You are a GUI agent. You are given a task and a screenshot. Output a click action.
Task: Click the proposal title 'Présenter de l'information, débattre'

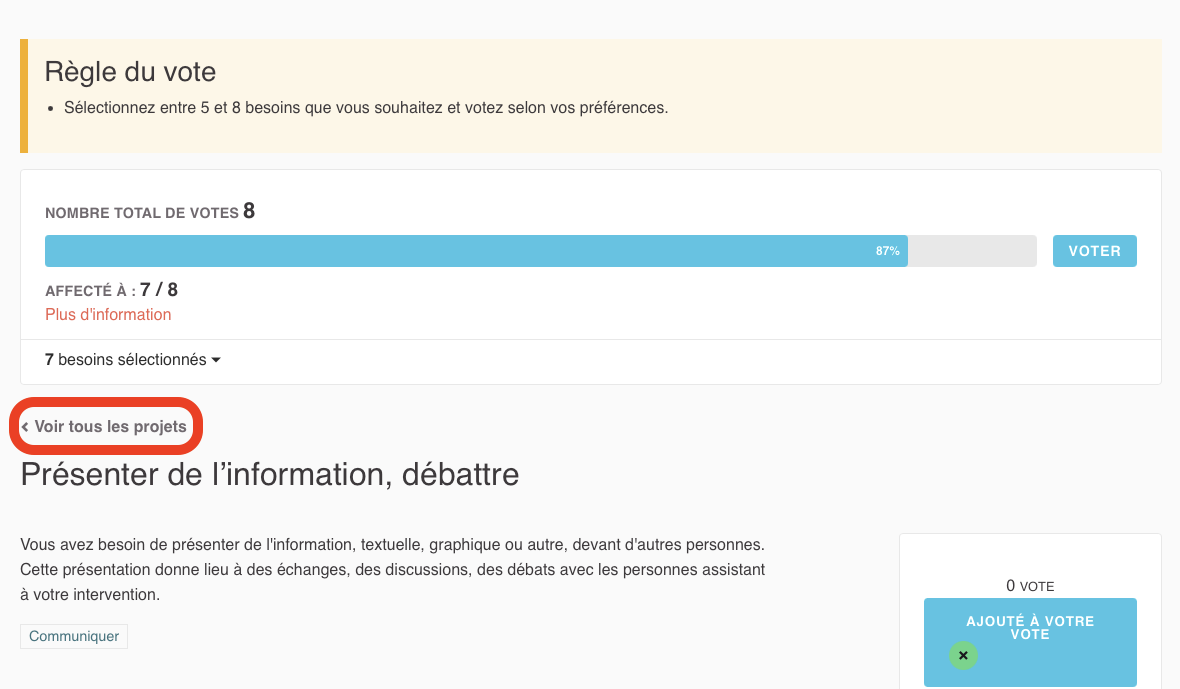(269, 474)
